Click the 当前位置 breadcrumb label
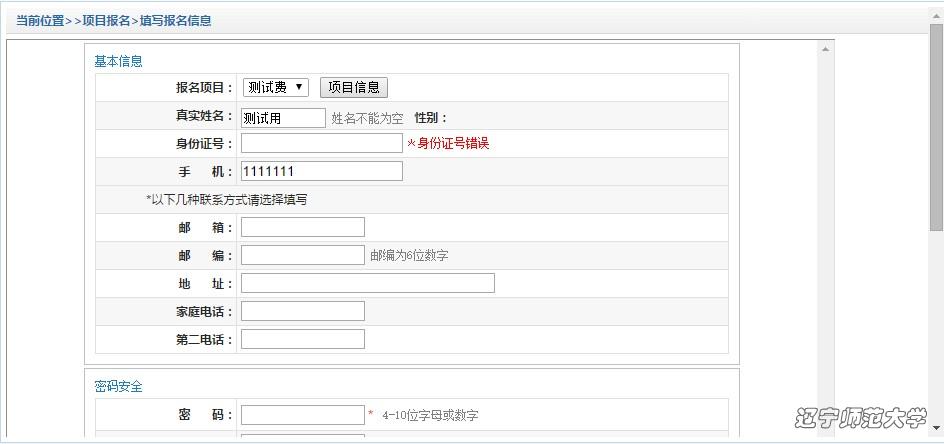This screenshot has height=444, width=944. (40, 21)
